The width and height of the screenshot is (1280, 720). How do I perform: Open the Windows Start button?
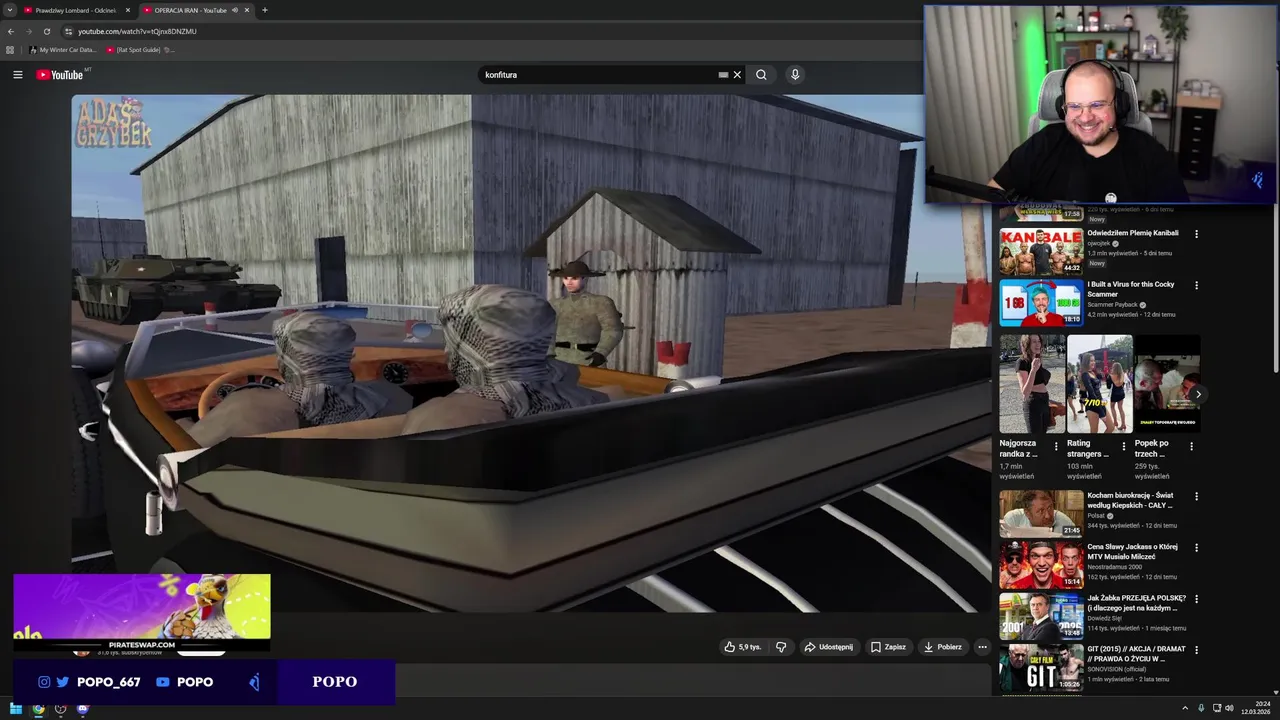pyautogui.click(x=15, y=709)
